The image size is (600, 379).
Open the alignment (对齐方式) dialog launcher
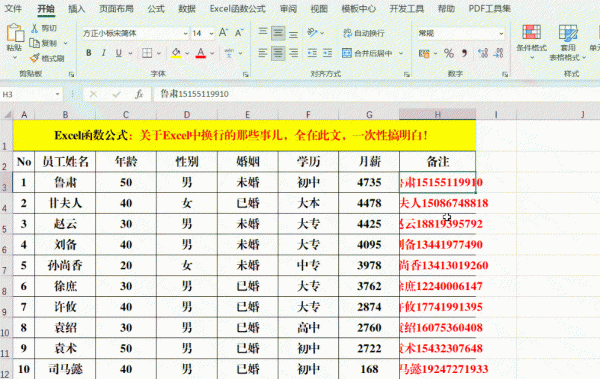(406, 74)
